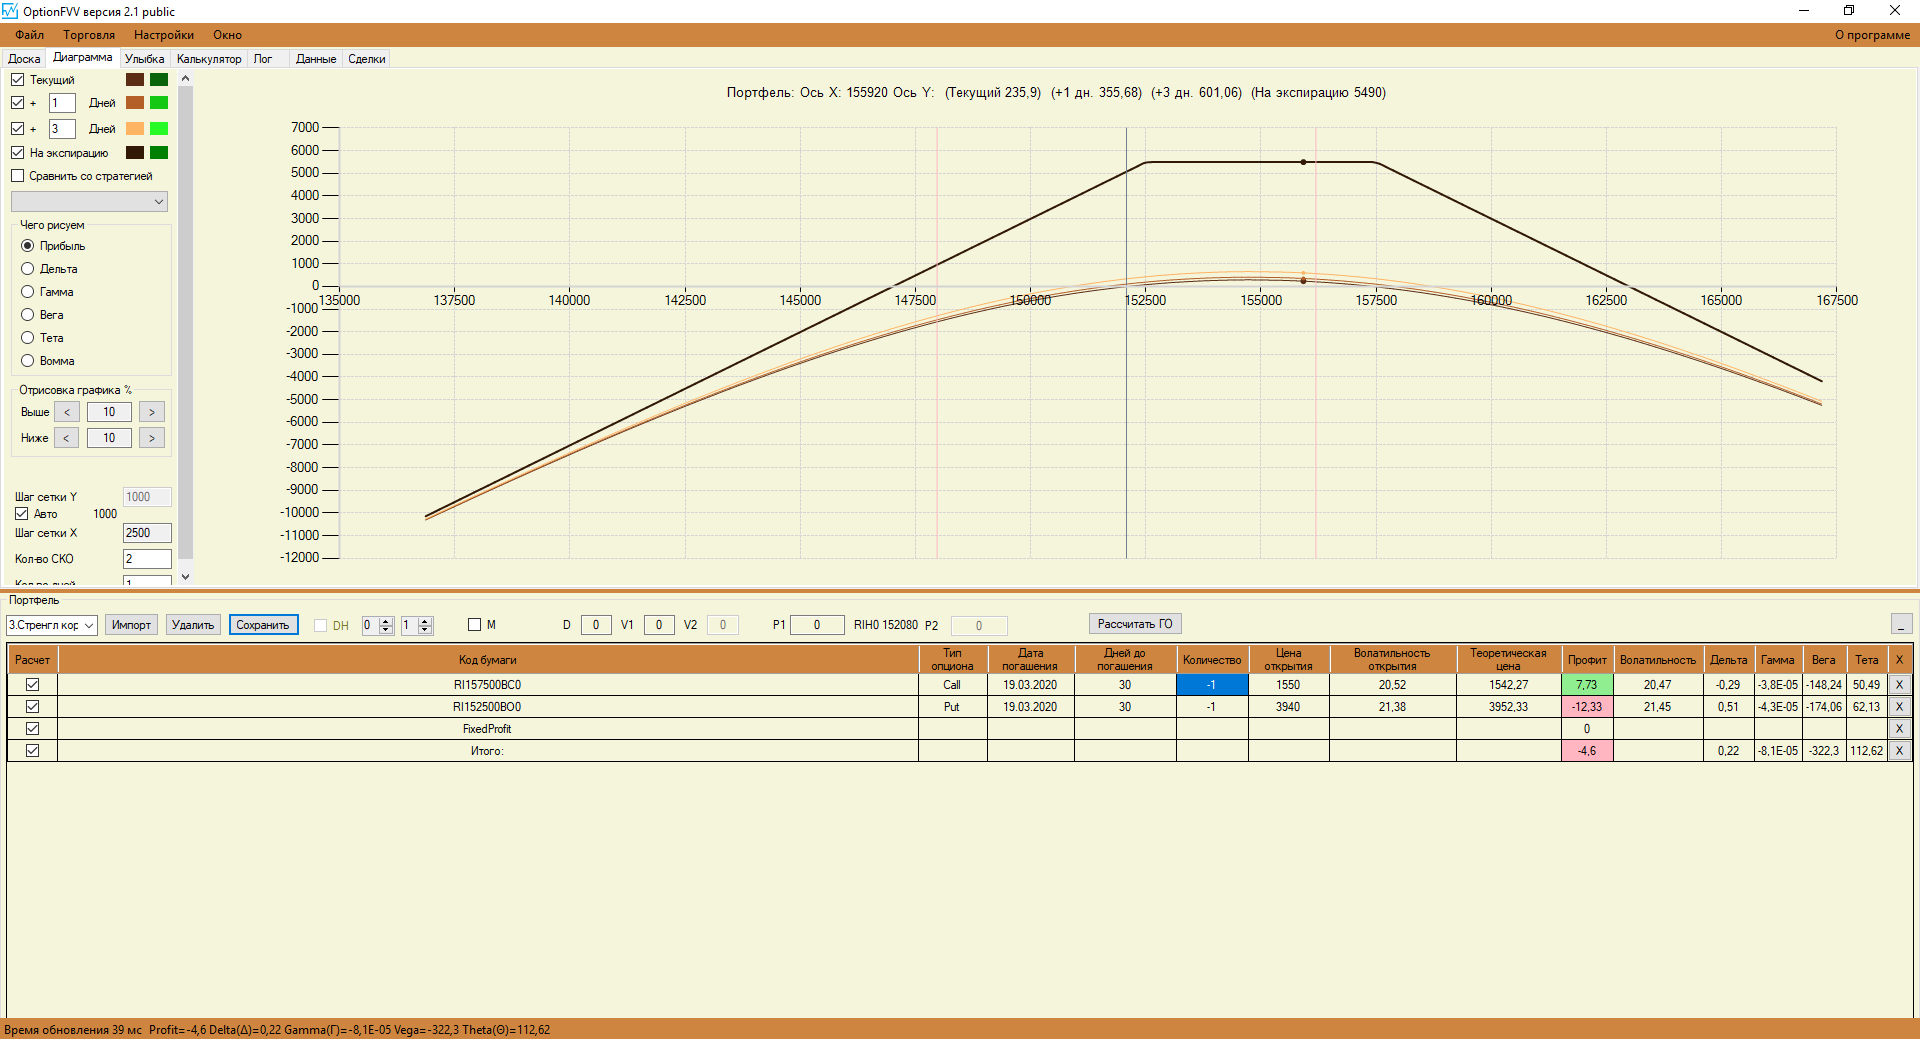
Task: Select the Гамма radio button
Action: [28, 292]
